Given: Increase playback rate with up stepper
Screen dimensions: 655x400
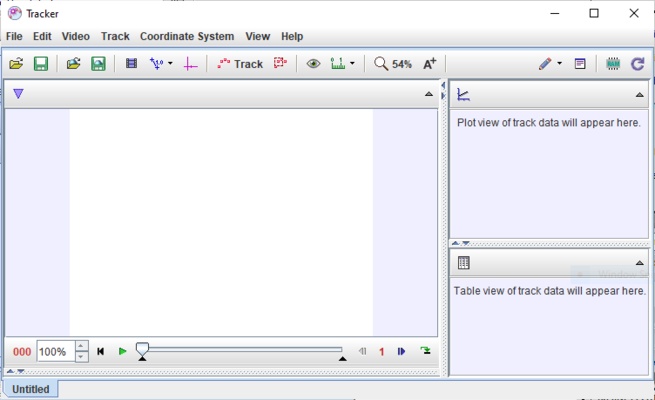Looking at the screenshot, I should pyautogui.click(x=81, y=346).
